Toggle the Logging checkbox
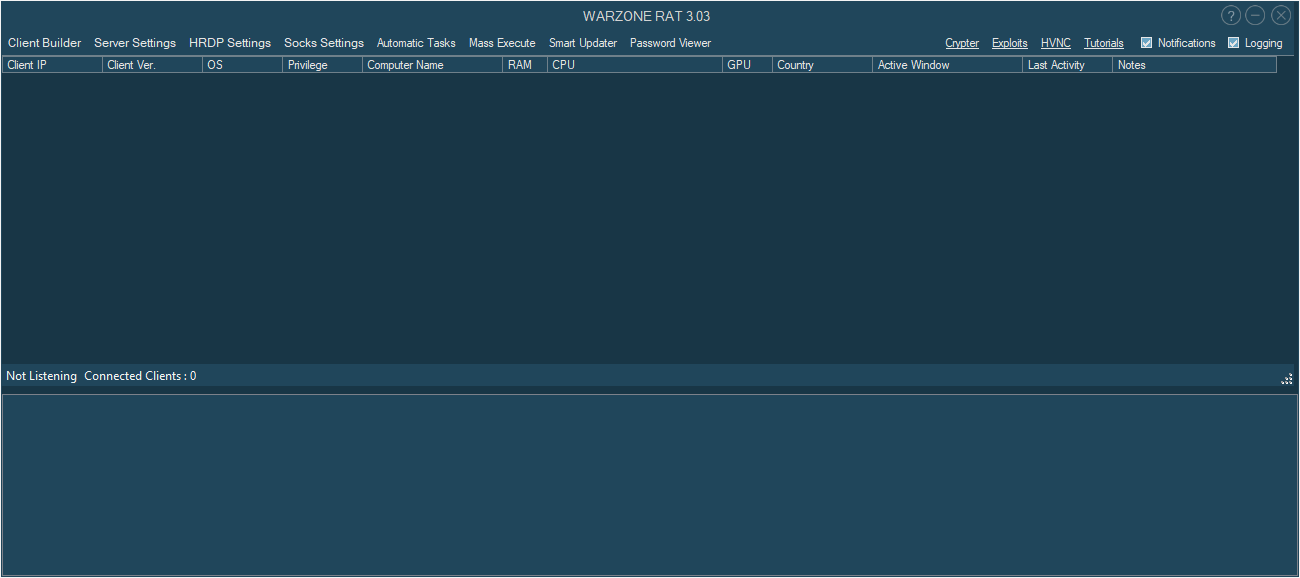 tap(1234, 43)
